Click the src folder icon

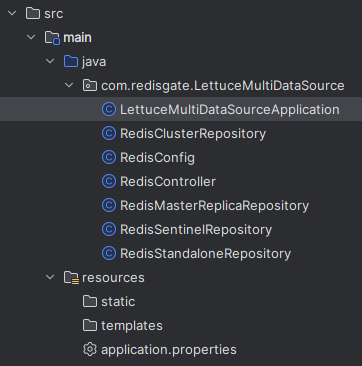[33, 13]
